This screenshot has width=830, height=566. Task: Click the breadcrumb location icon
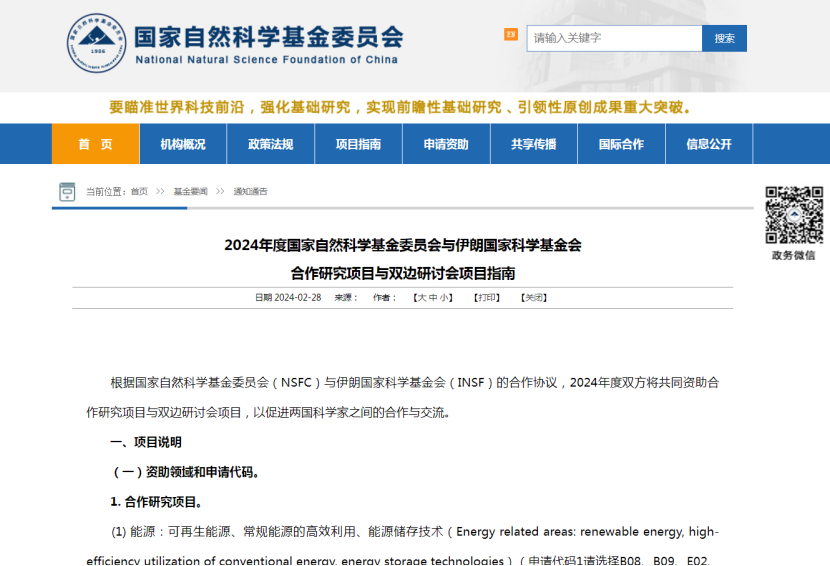click(67, 191)
